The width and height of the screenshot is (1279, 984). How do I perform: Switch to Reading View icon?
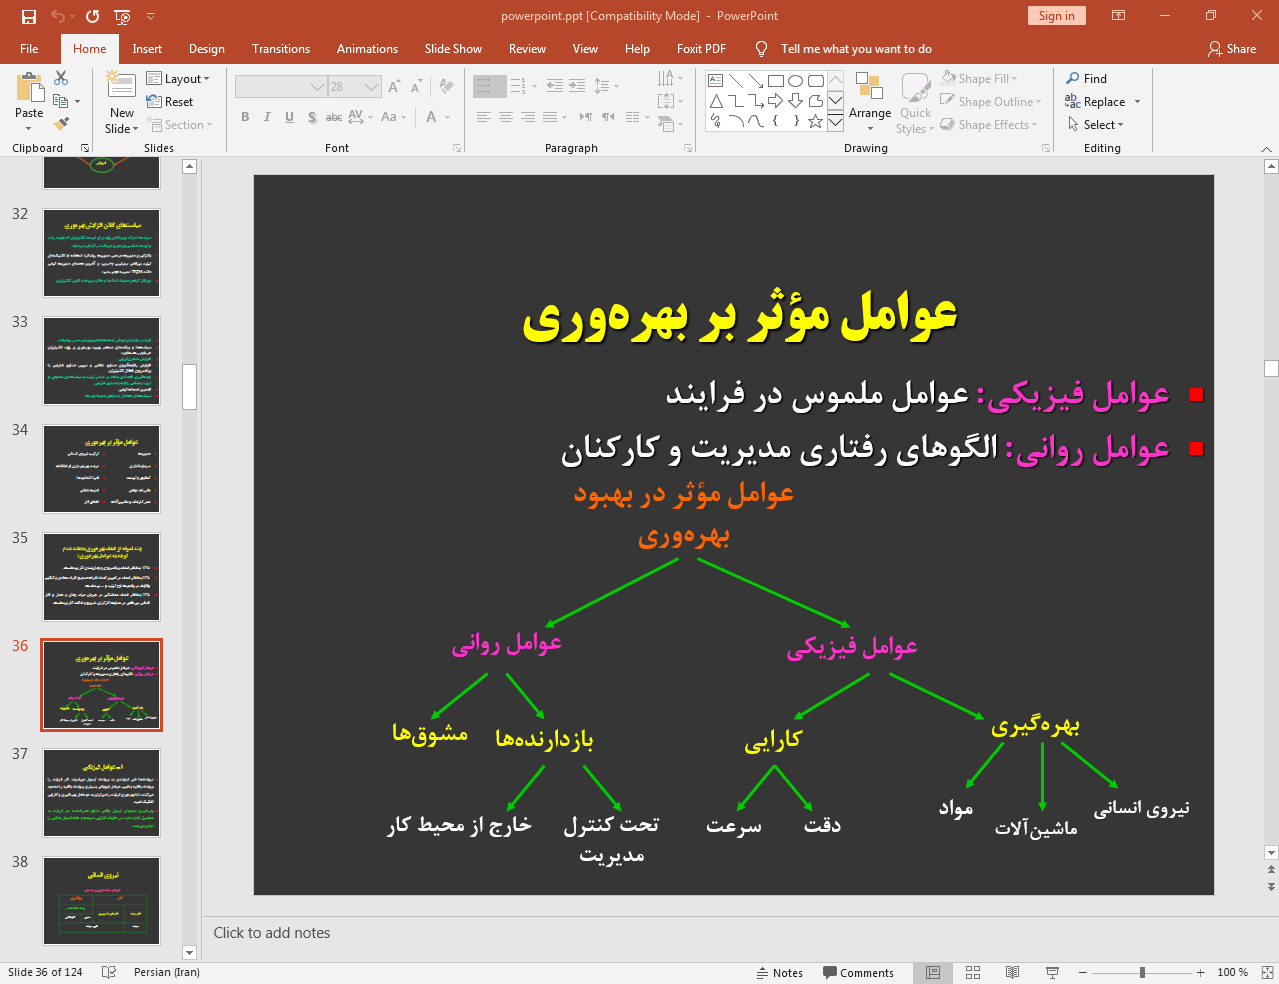click(1012, 973)
